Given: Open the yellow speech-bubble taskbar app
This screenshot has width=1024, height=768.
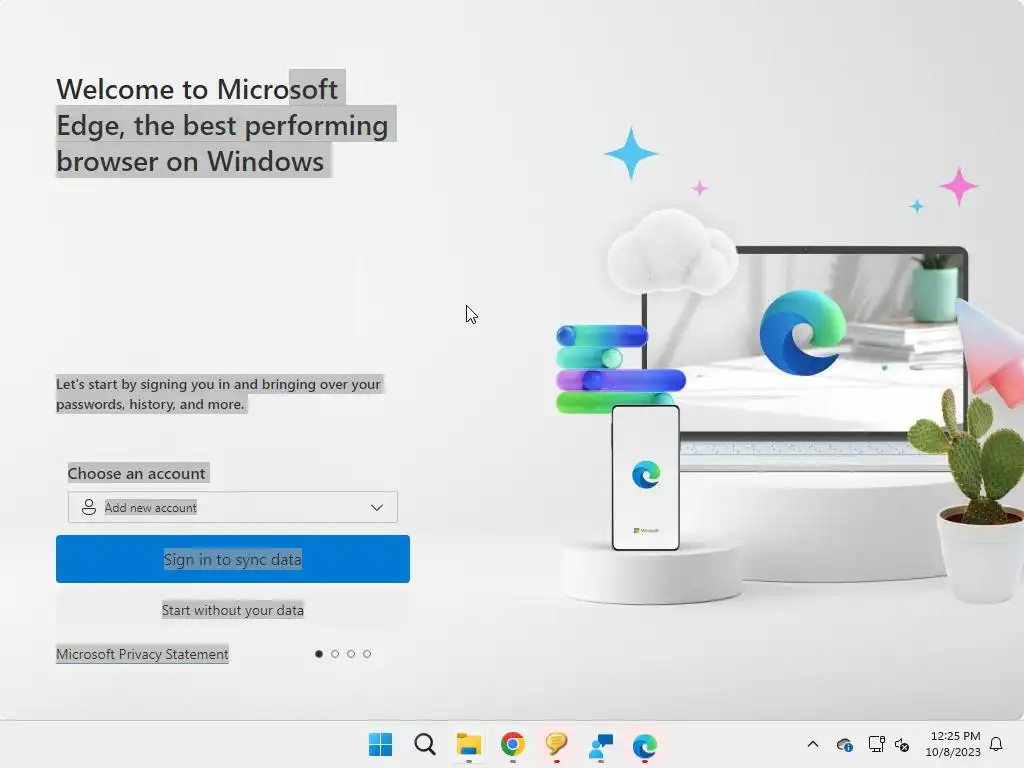Looking at the screenshot, I should click(x=556, y=744).
